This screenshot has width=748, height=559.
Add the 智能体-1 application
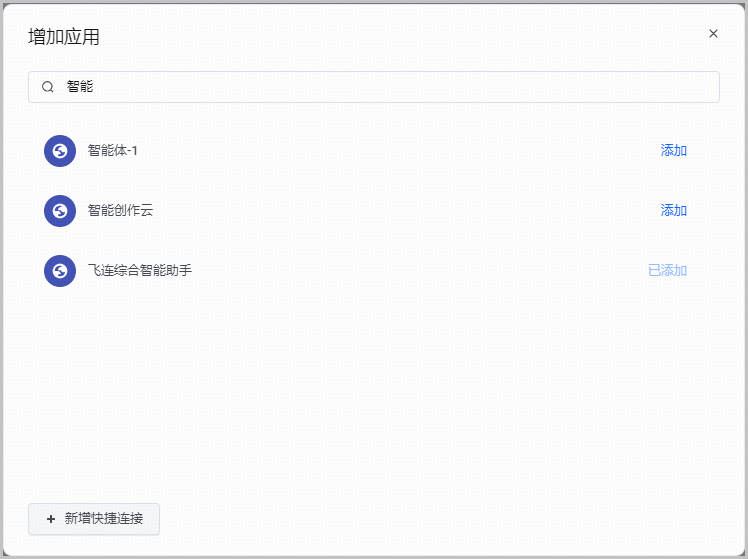[x=674, y=151]
